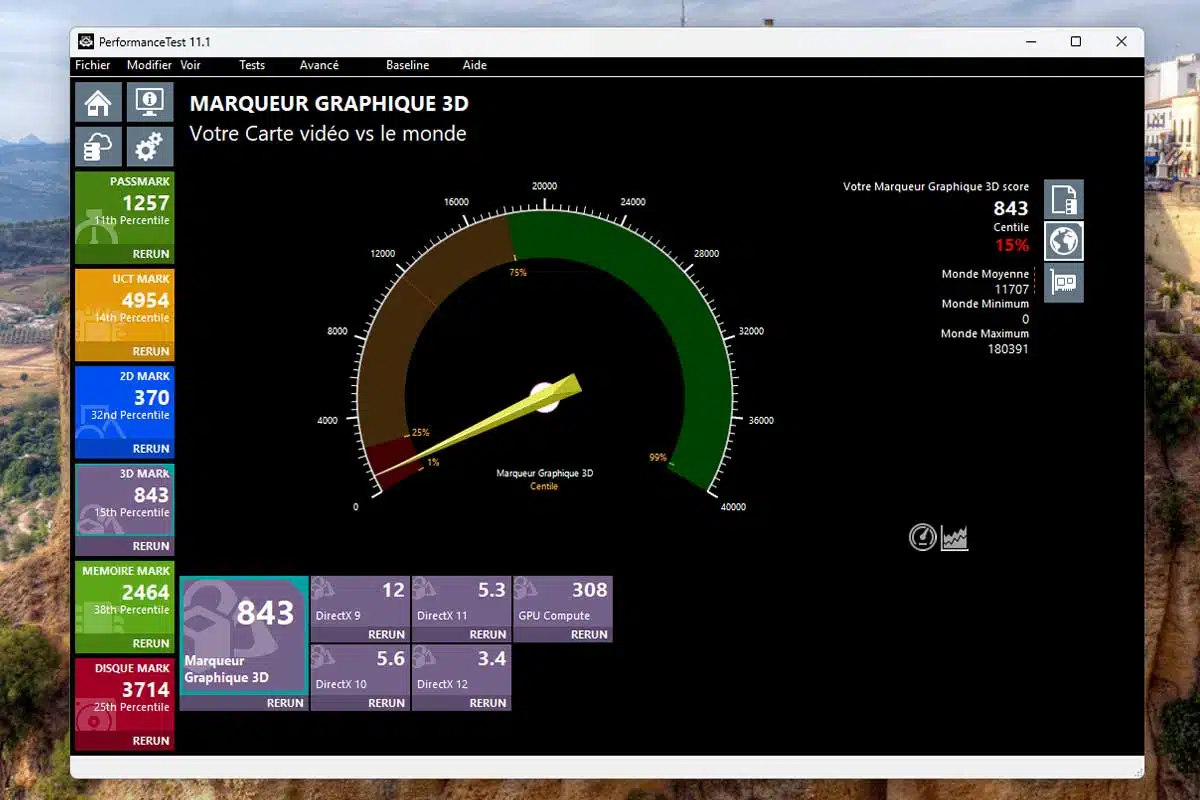Open the Aide menu
Screen dimensions: 1200x800
click(475, 65)
